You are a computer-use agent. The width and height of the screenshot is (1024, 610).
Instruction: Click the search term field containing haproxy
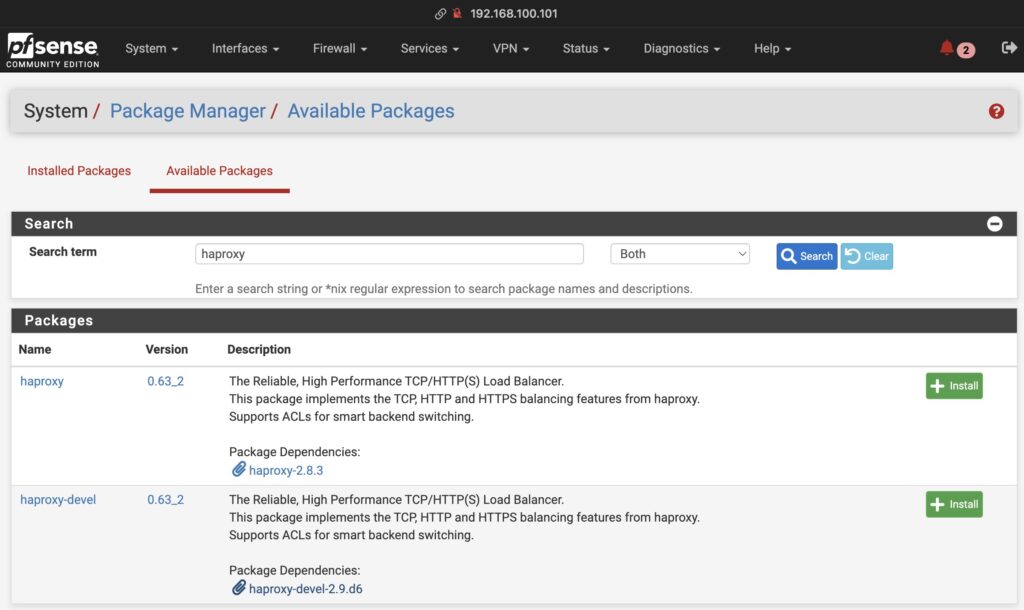point(389,254)
